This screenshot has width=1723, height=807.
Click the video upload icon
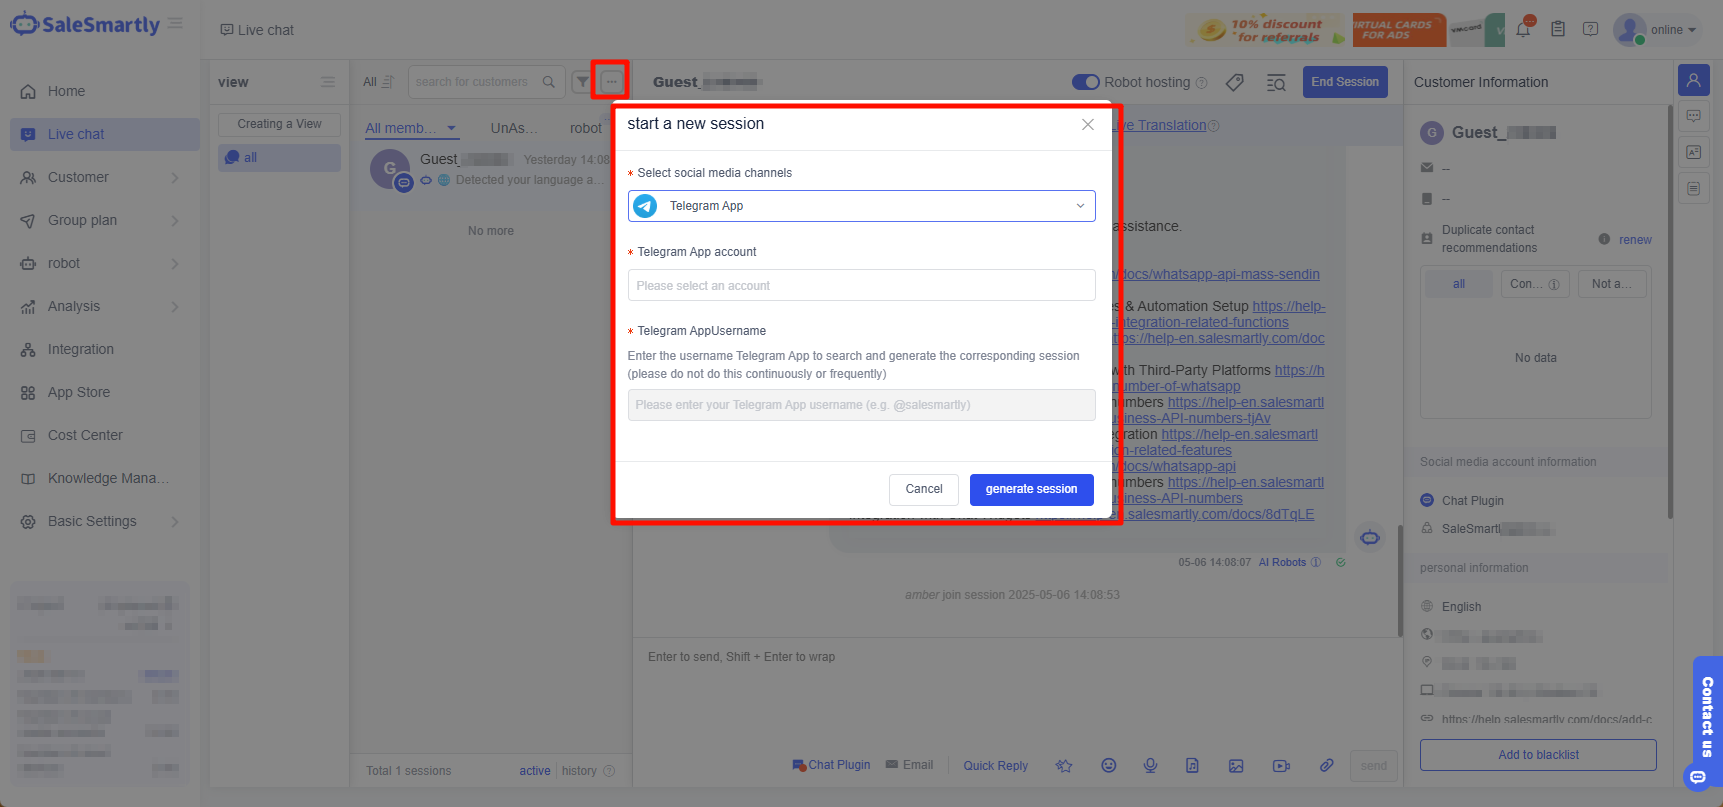click(x=1281, y=765)
